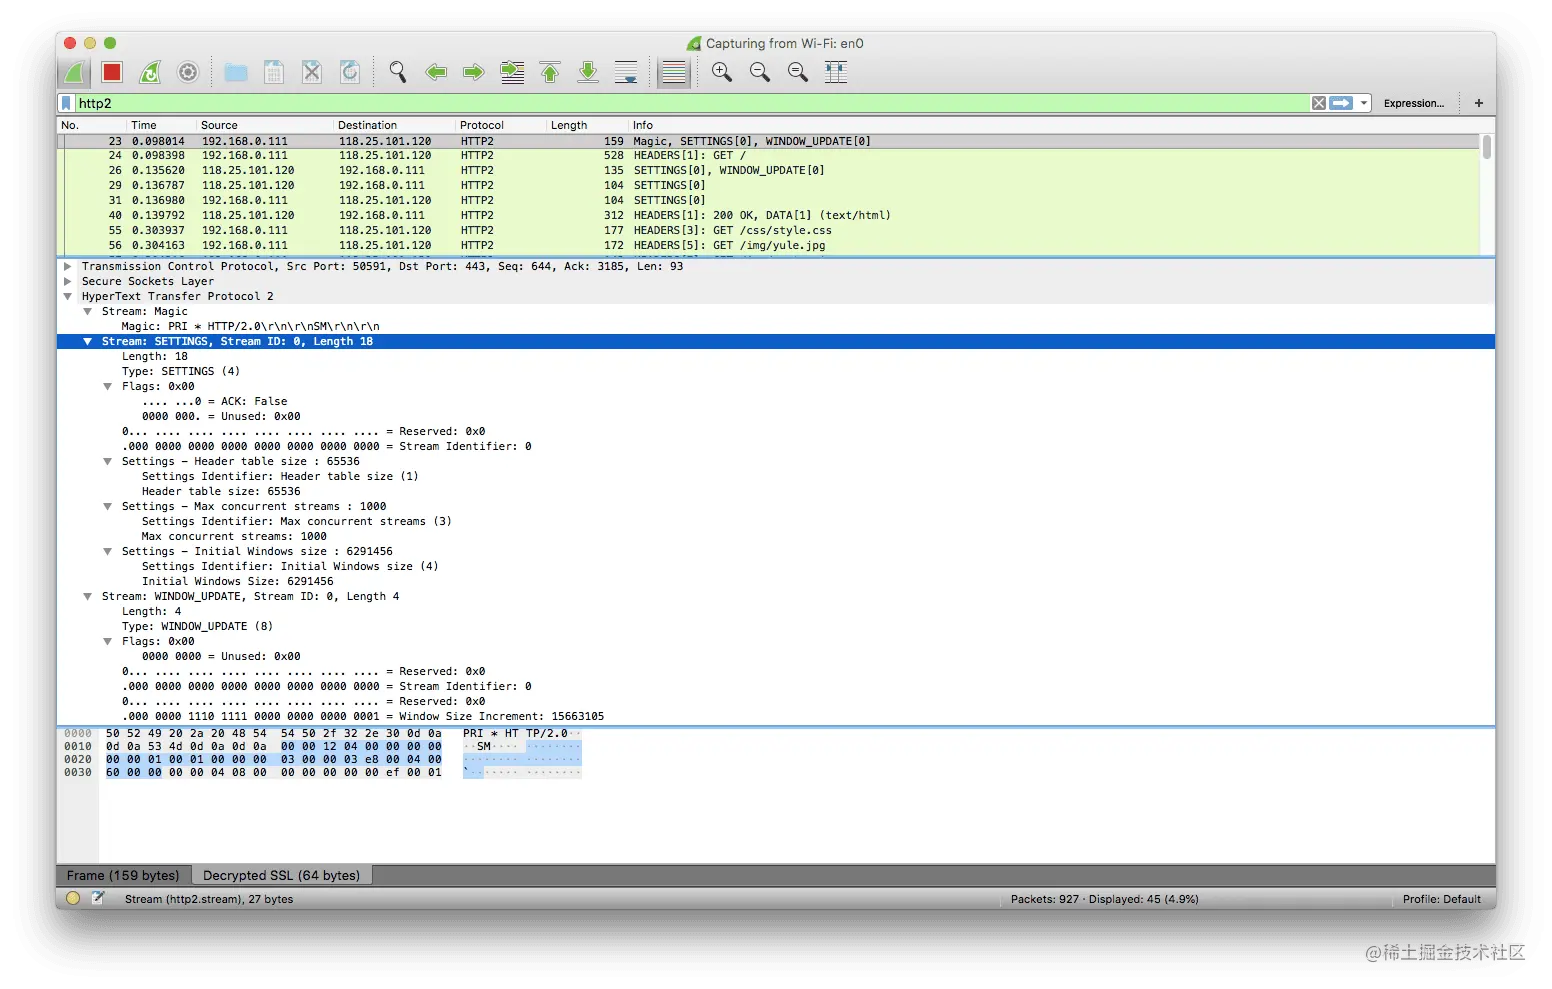Screen dimensions: 1552x989
Task: Select the Frame (159 bytes) tab
Action: click(x=123, y=875)
